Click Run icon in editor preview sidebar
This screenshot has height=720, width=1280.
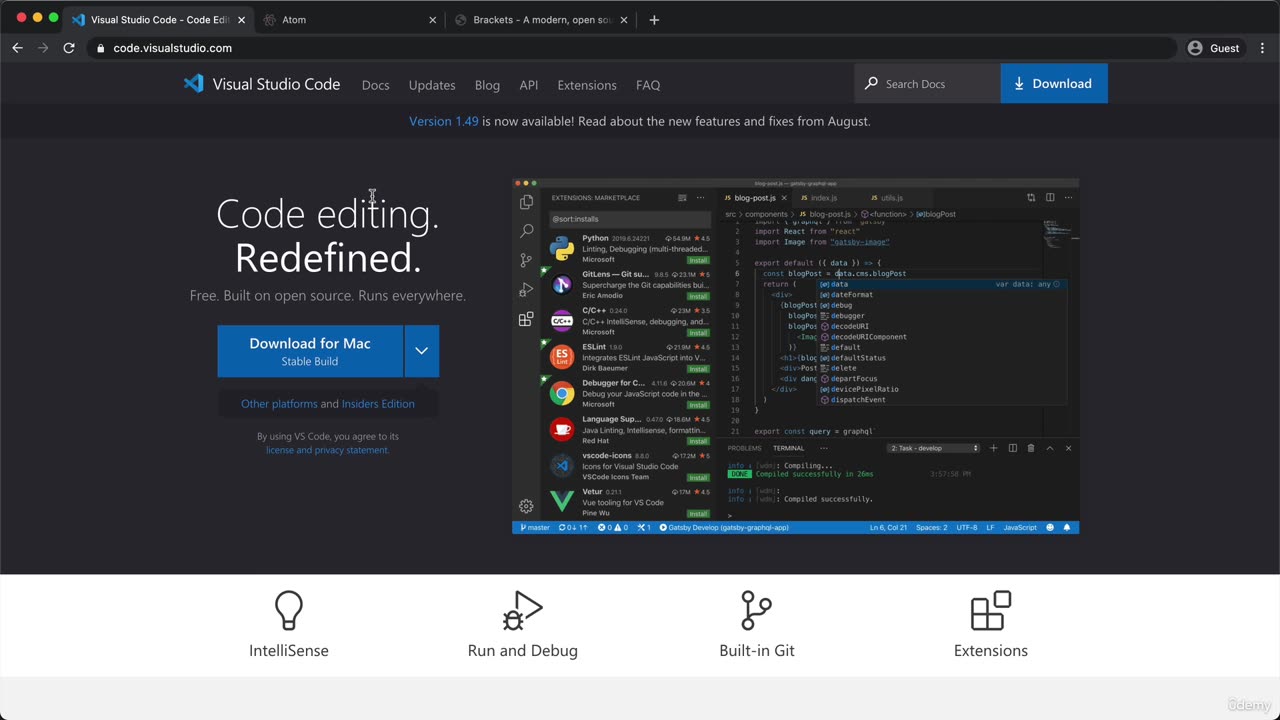[x=526, y=290]
